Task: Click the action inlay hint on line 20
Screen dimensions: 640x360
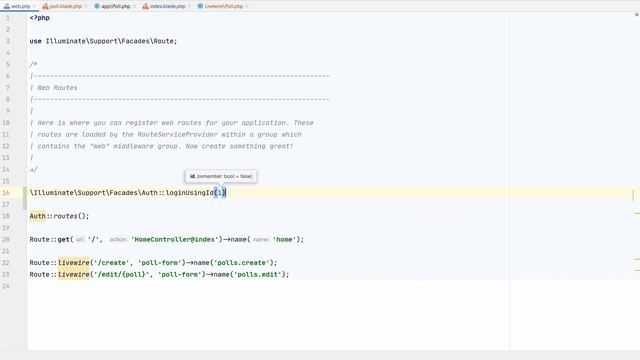Action: (118, 240)
